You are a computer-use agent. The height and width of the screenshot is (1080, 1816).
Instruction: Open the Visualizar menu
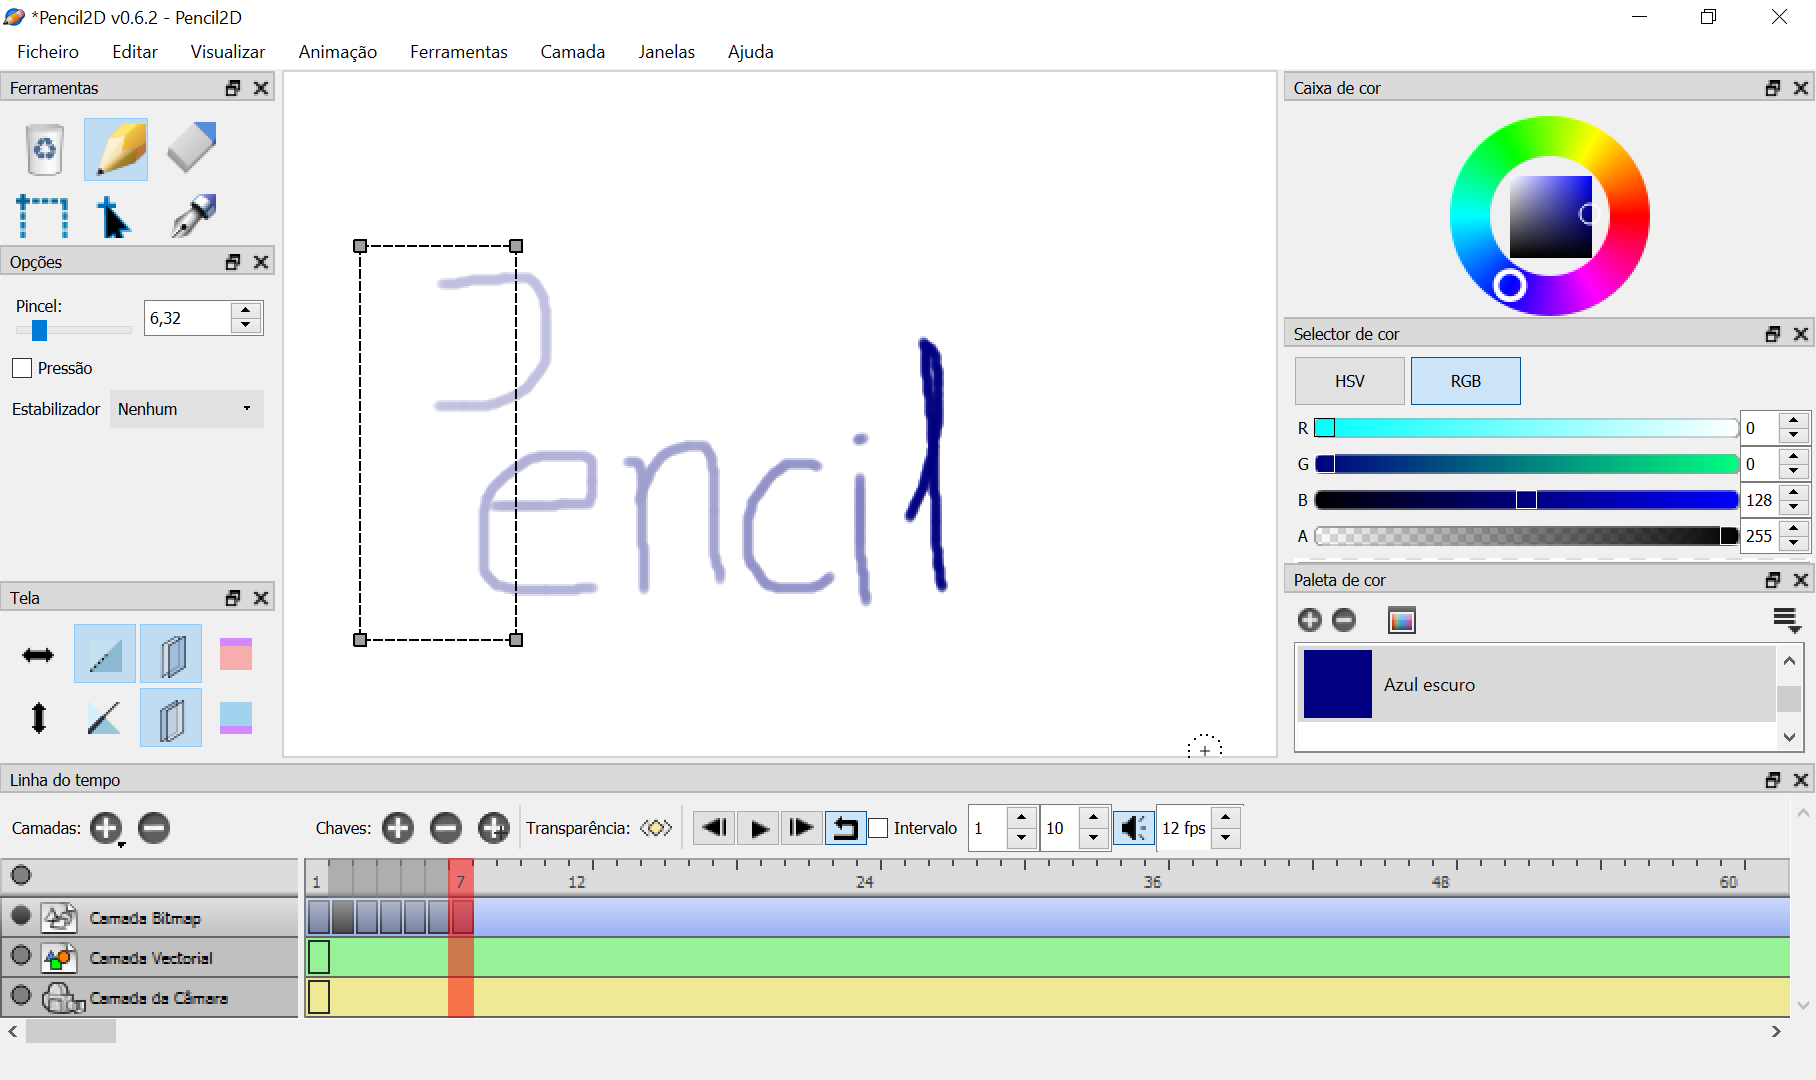click(x=228, y=52)
